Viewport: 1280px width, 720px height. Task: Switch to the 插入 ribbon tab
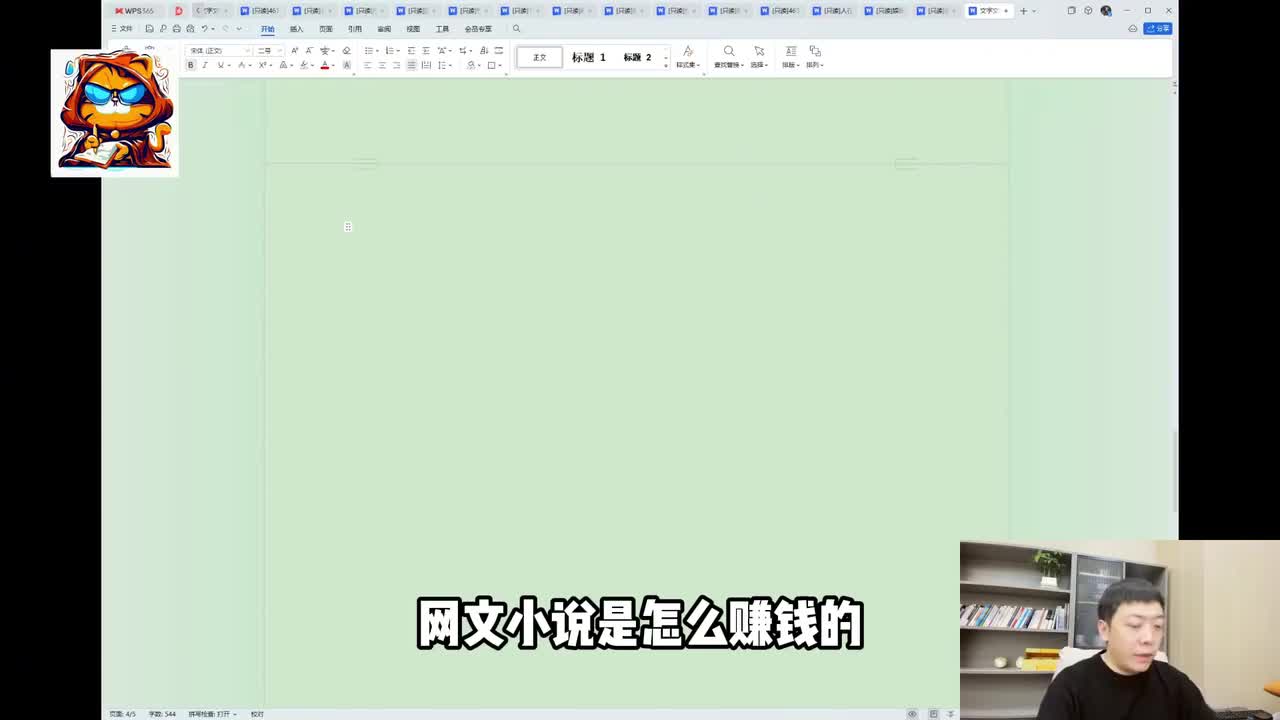click(x=296, y=29)
